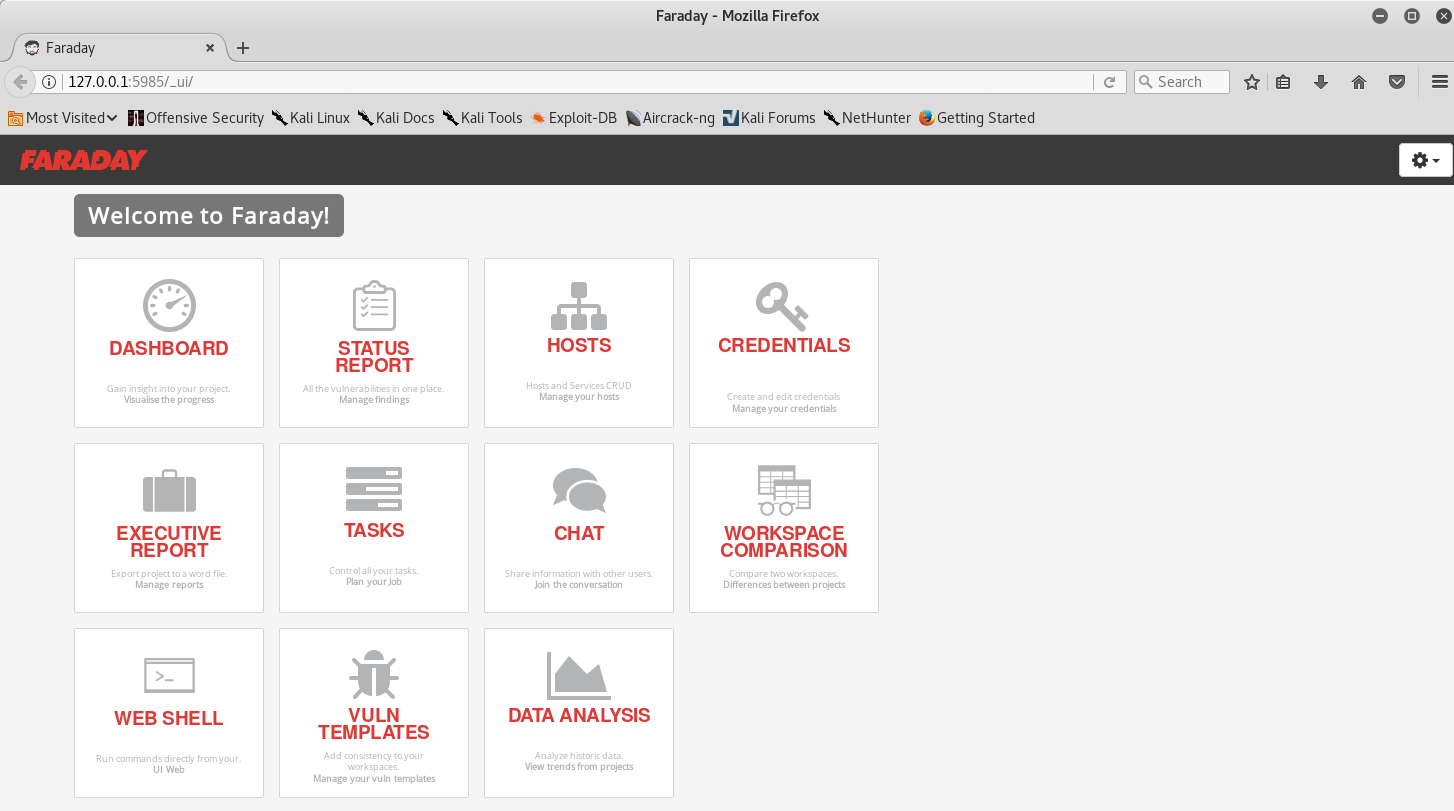The image size is (1454, 811).
Task: Click the VULN TEMPLATES title link
Action: coord(374,724)
